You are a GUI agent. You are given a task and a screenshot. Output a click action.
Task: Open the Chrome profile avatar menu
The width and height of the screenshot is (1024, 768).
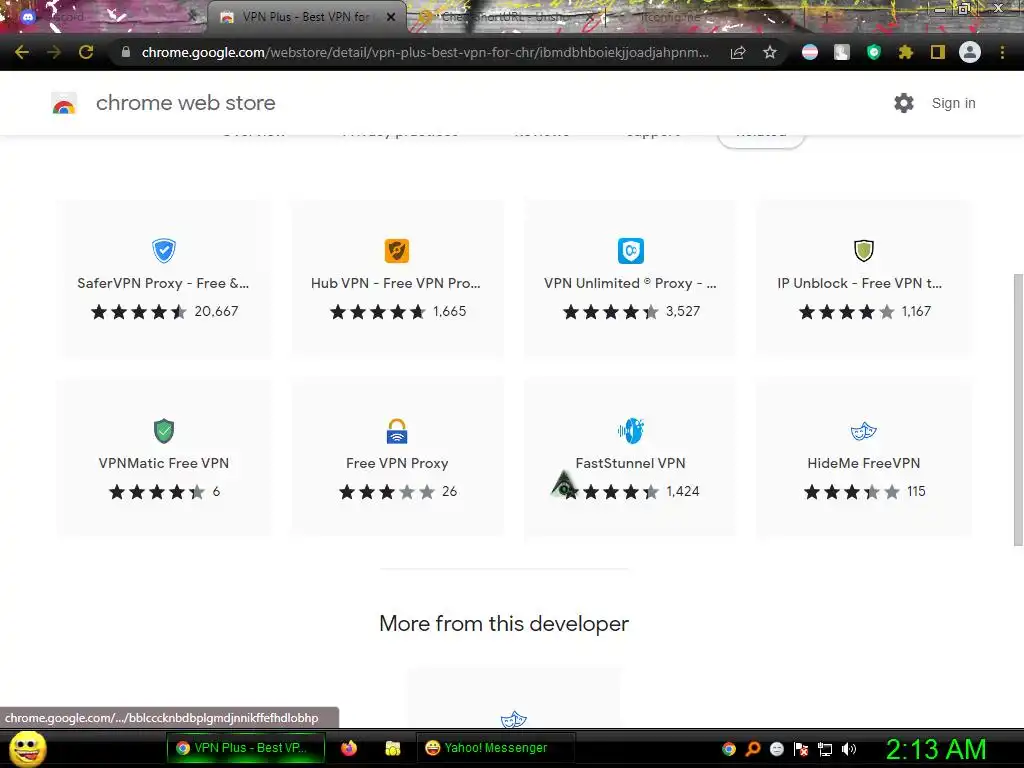coord(970,52)
